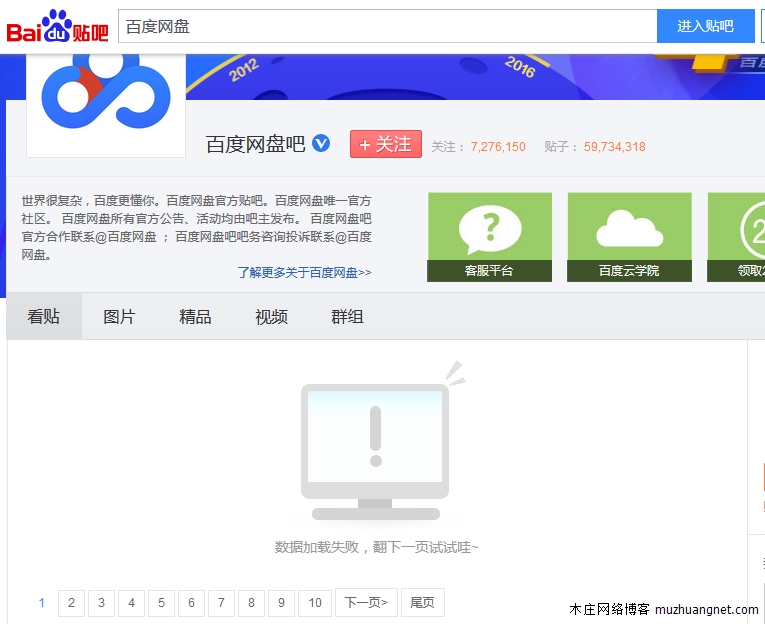This screenshot has height=624, width=765.
Task: Click the 2016 label on banner
Action: (520, 66)
